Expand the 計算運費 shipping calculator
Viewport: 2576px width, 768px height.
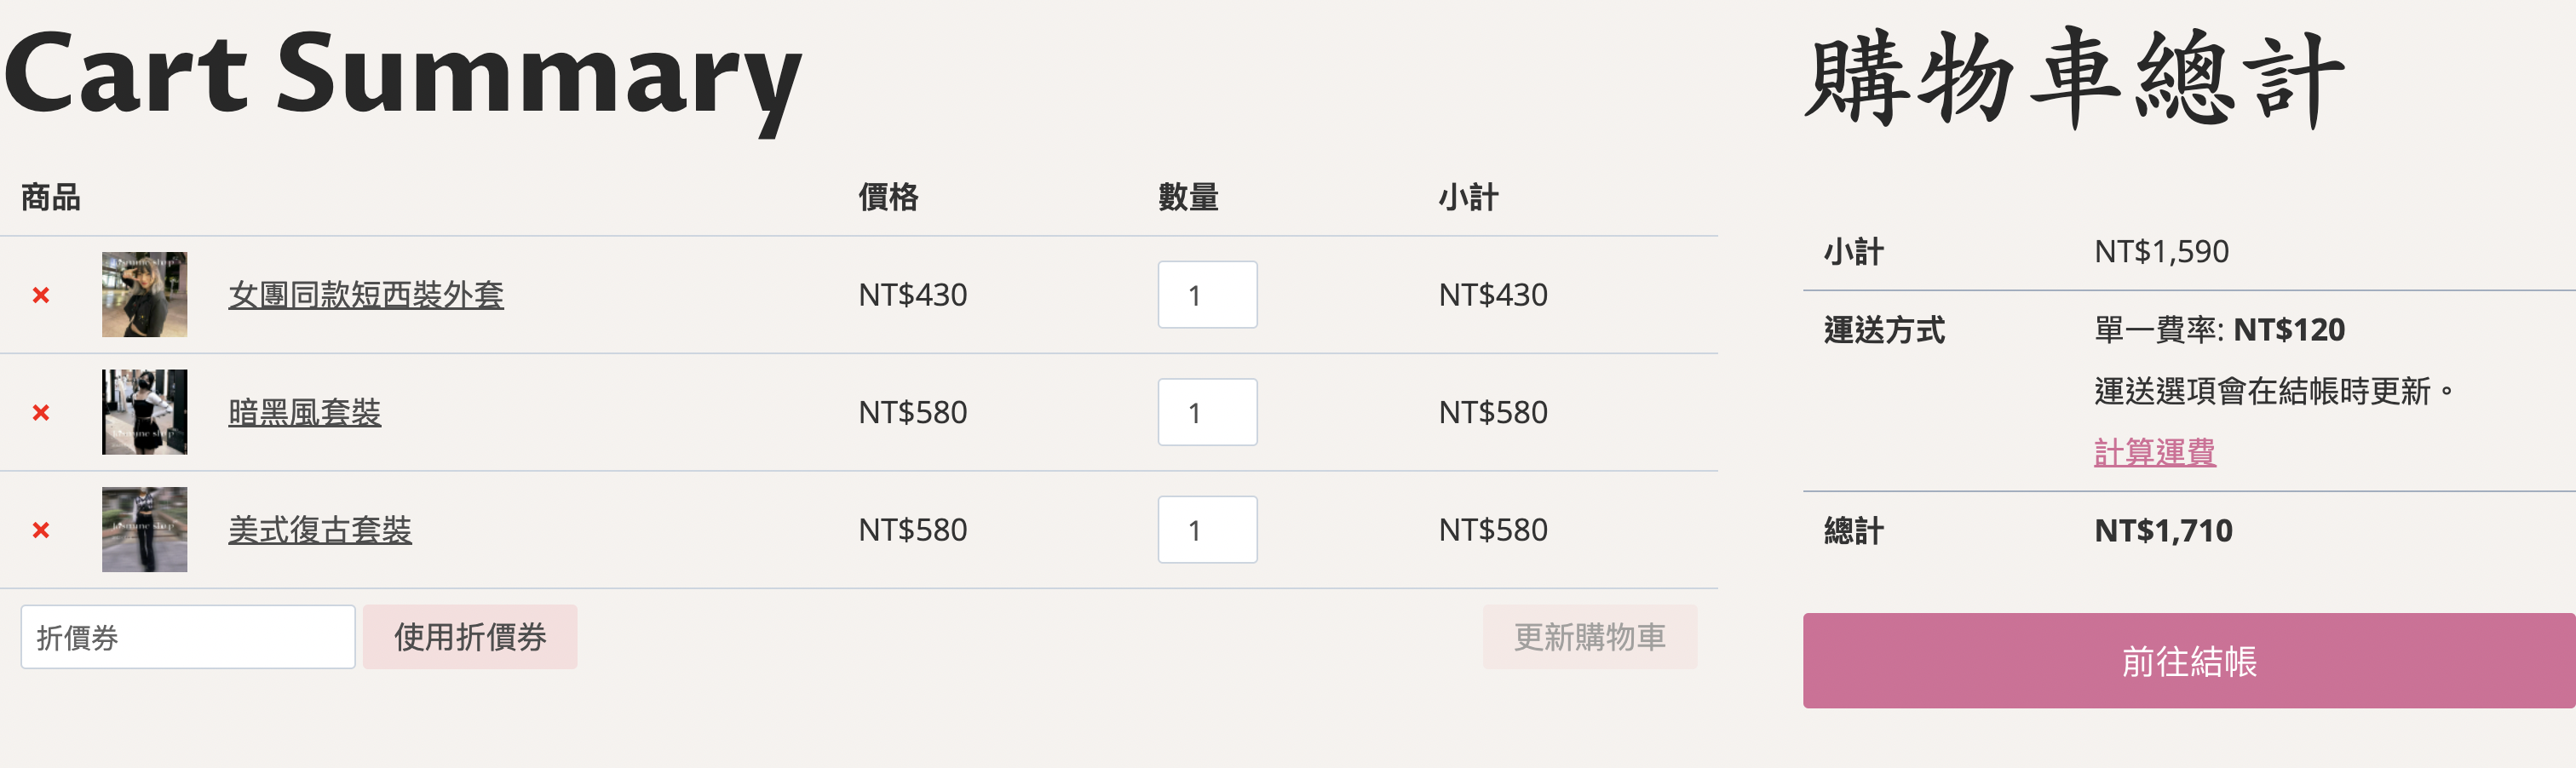[x=2154, y=452]
